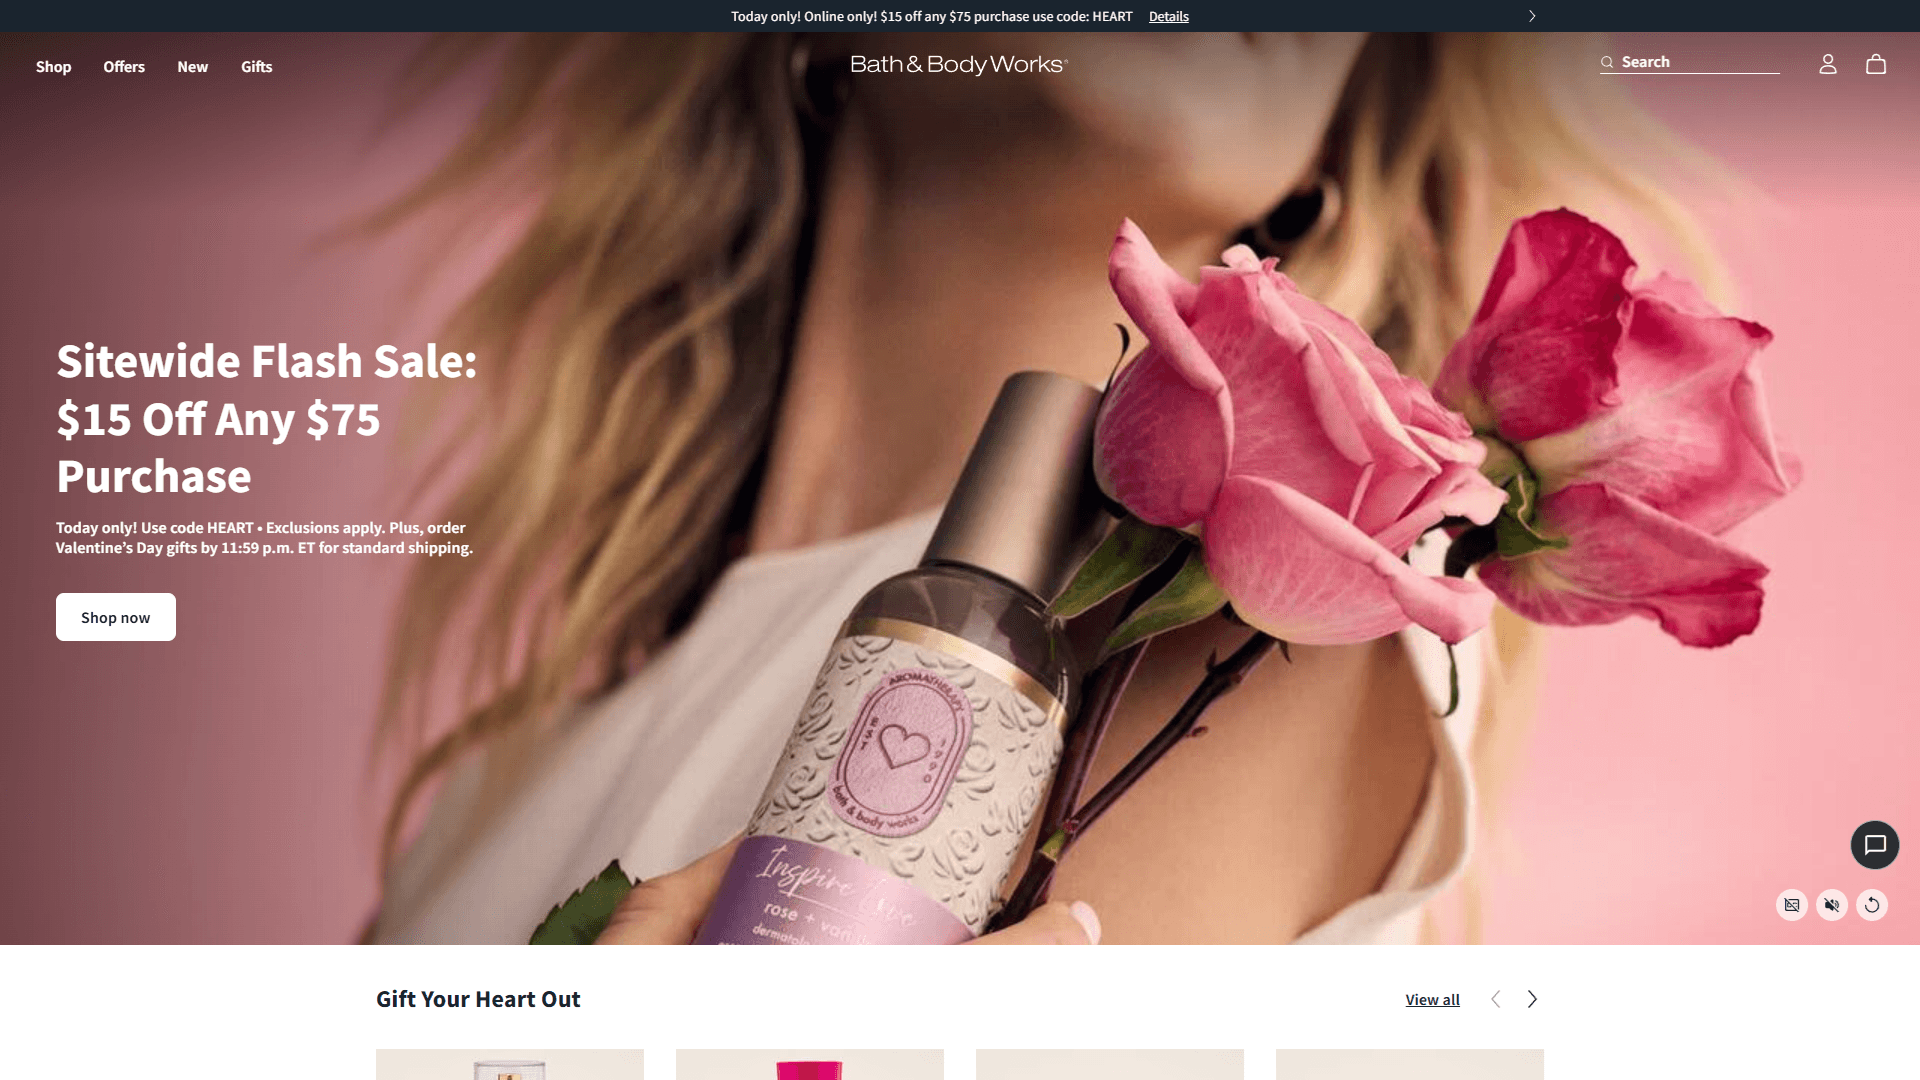Click the previous arrow in Gift Your Heart Out

1495,998
